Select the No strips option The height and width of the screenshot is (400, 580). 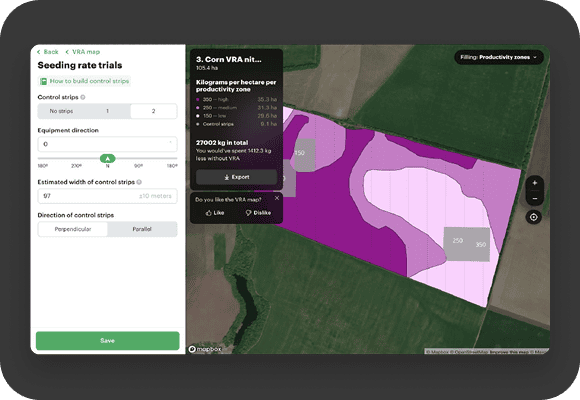pyautogui.click(x=61, y=111)
